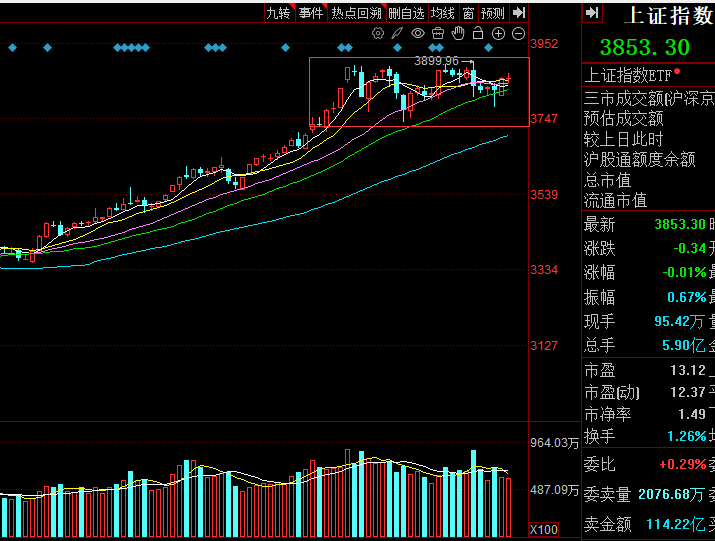
Task: Toggle the 九转 indicator
Action: tap(279, 13)
